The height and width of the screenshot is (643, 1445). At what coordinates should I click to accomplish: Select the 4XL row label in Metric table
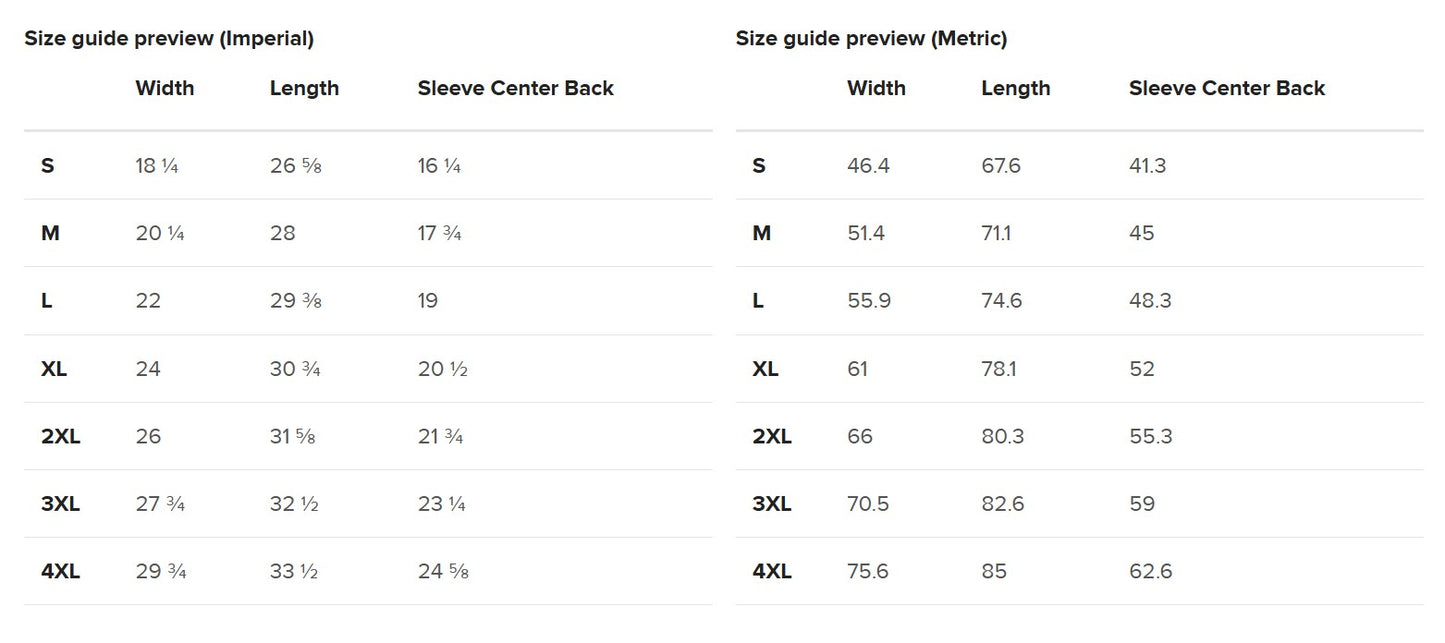click(772, 572)
